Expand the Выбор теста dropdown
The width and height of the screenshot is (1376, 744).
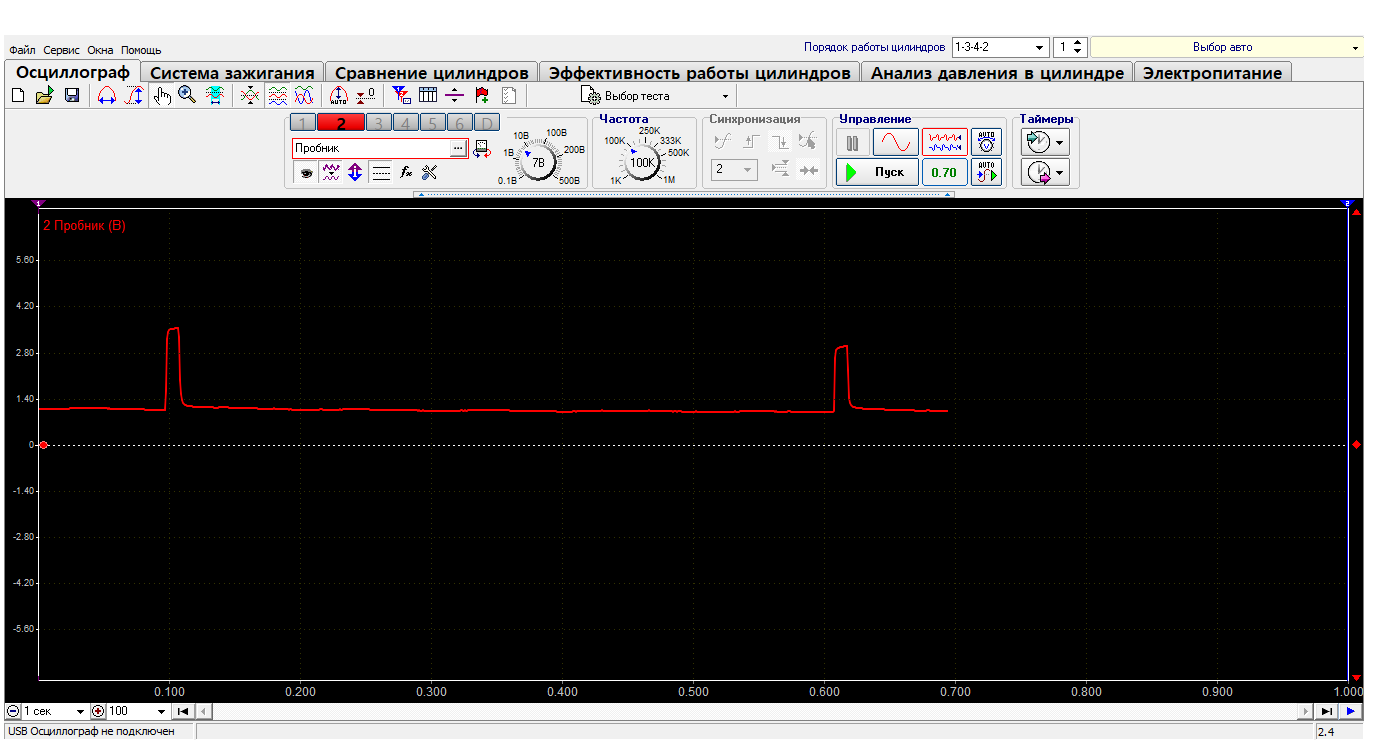click(x=725, y=97)
